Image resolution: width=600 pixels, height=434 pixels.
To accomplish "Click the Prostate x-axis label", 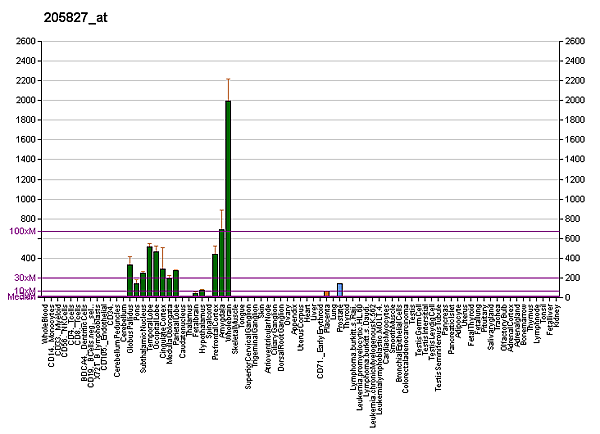I will [340, 318].
